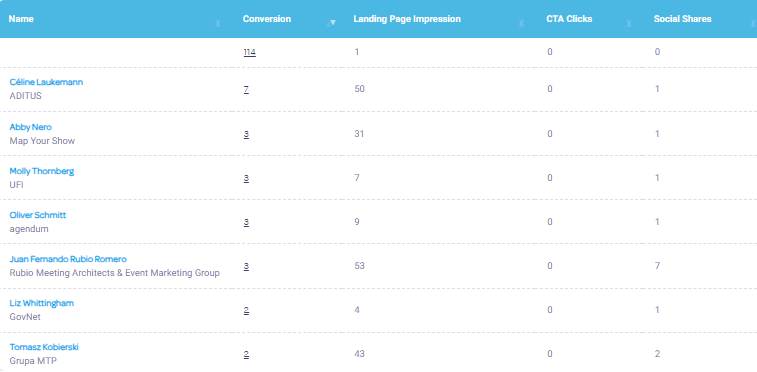This screenshot has width=757, height=372.
Task: Click CTA clicks 0 for Oliver Schmitt
Action: 550,222
